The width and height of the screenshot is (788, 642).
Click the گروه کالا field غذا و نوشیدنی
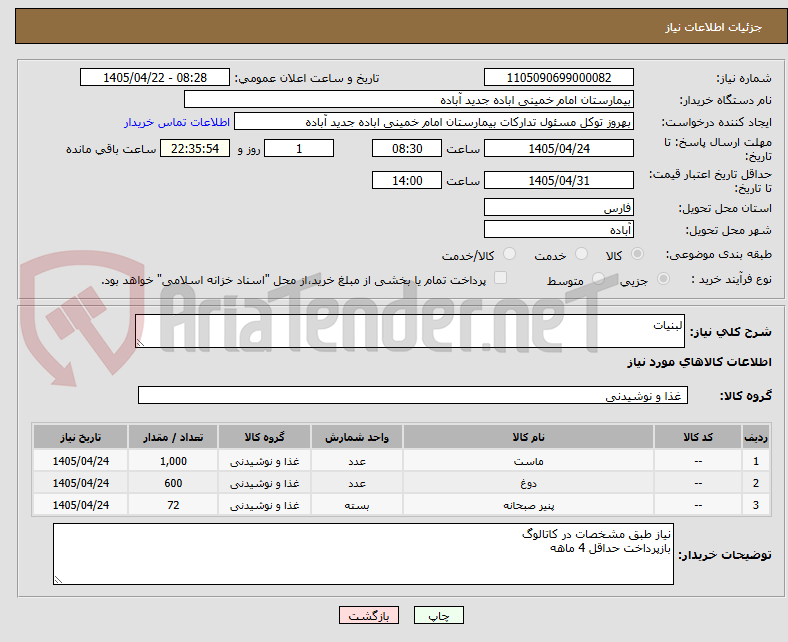(413, 396)
